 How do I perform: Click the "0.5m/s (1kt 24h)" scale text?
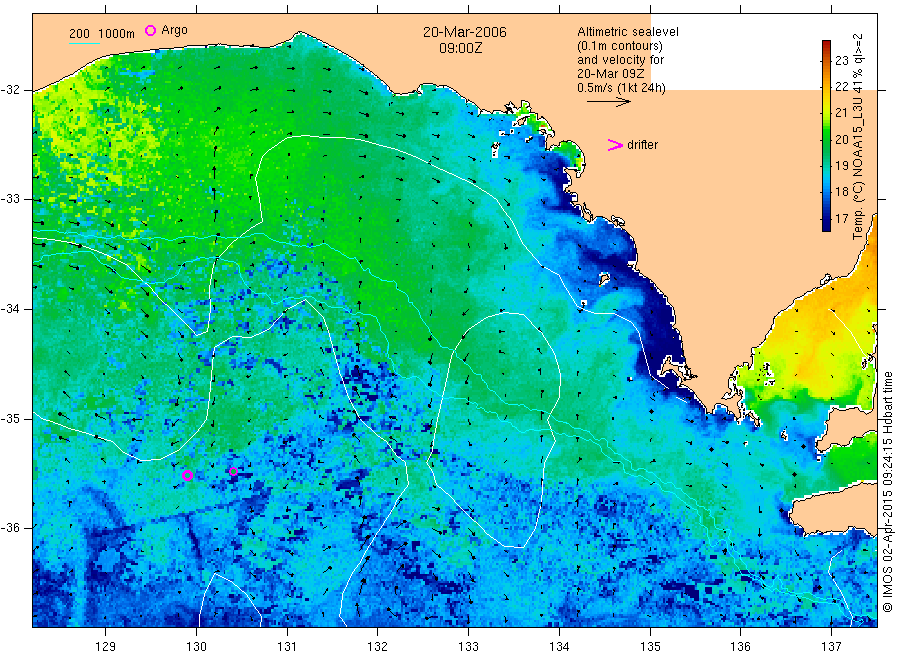(x=622, y=88)
